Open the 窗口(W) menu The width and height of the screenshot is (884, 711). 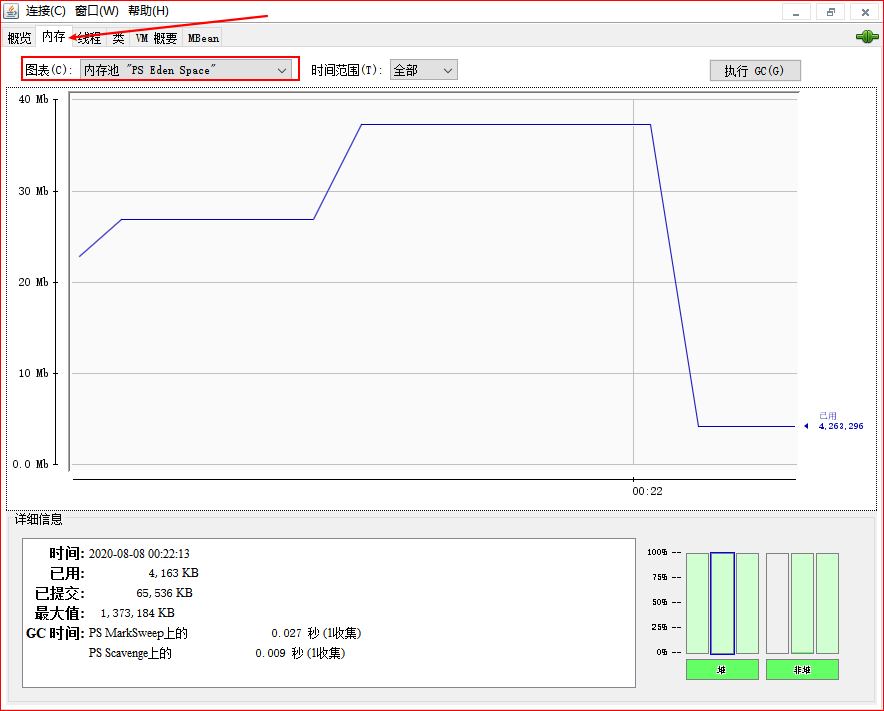(x=97, y=11)
